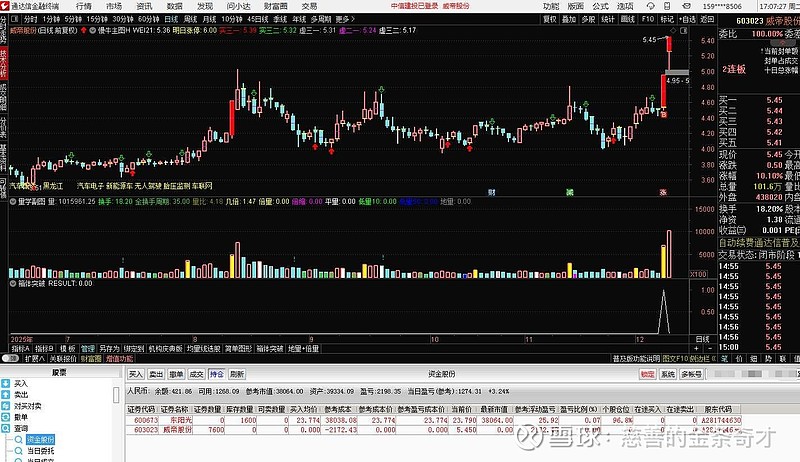
Task: Click the 另存为 button
Action: point(109,349)
